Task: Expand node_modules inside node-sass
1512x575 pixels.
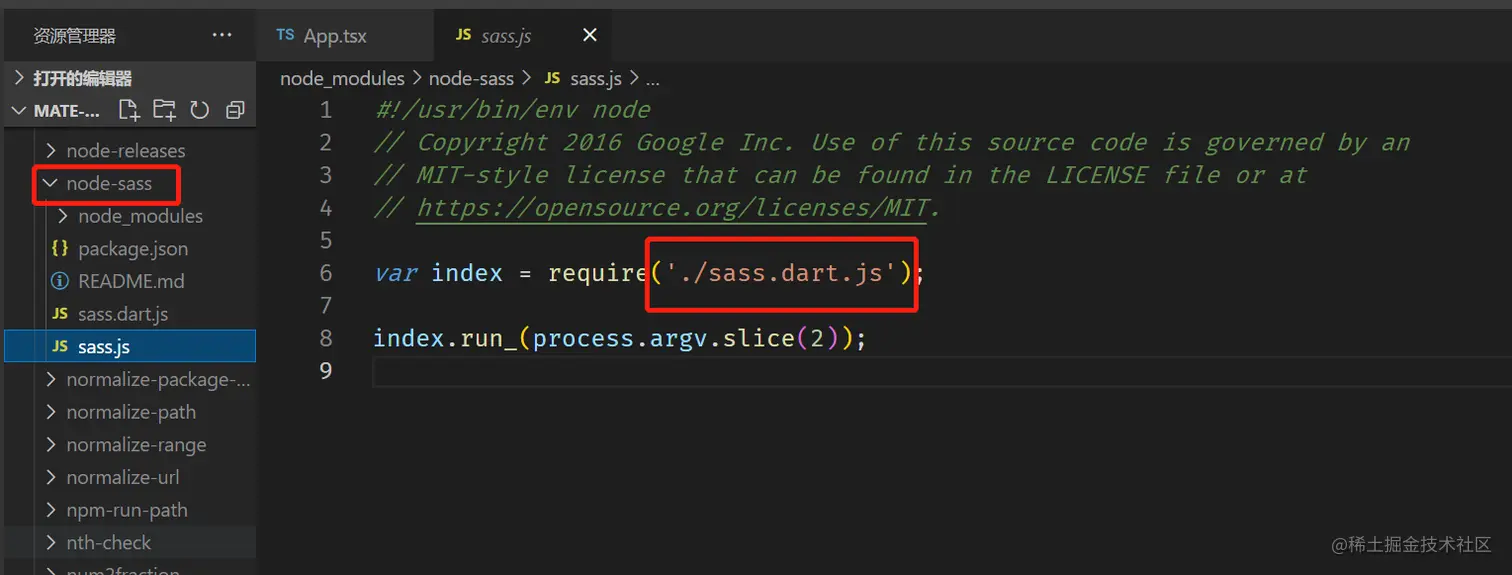Action: tap(140, 216)
